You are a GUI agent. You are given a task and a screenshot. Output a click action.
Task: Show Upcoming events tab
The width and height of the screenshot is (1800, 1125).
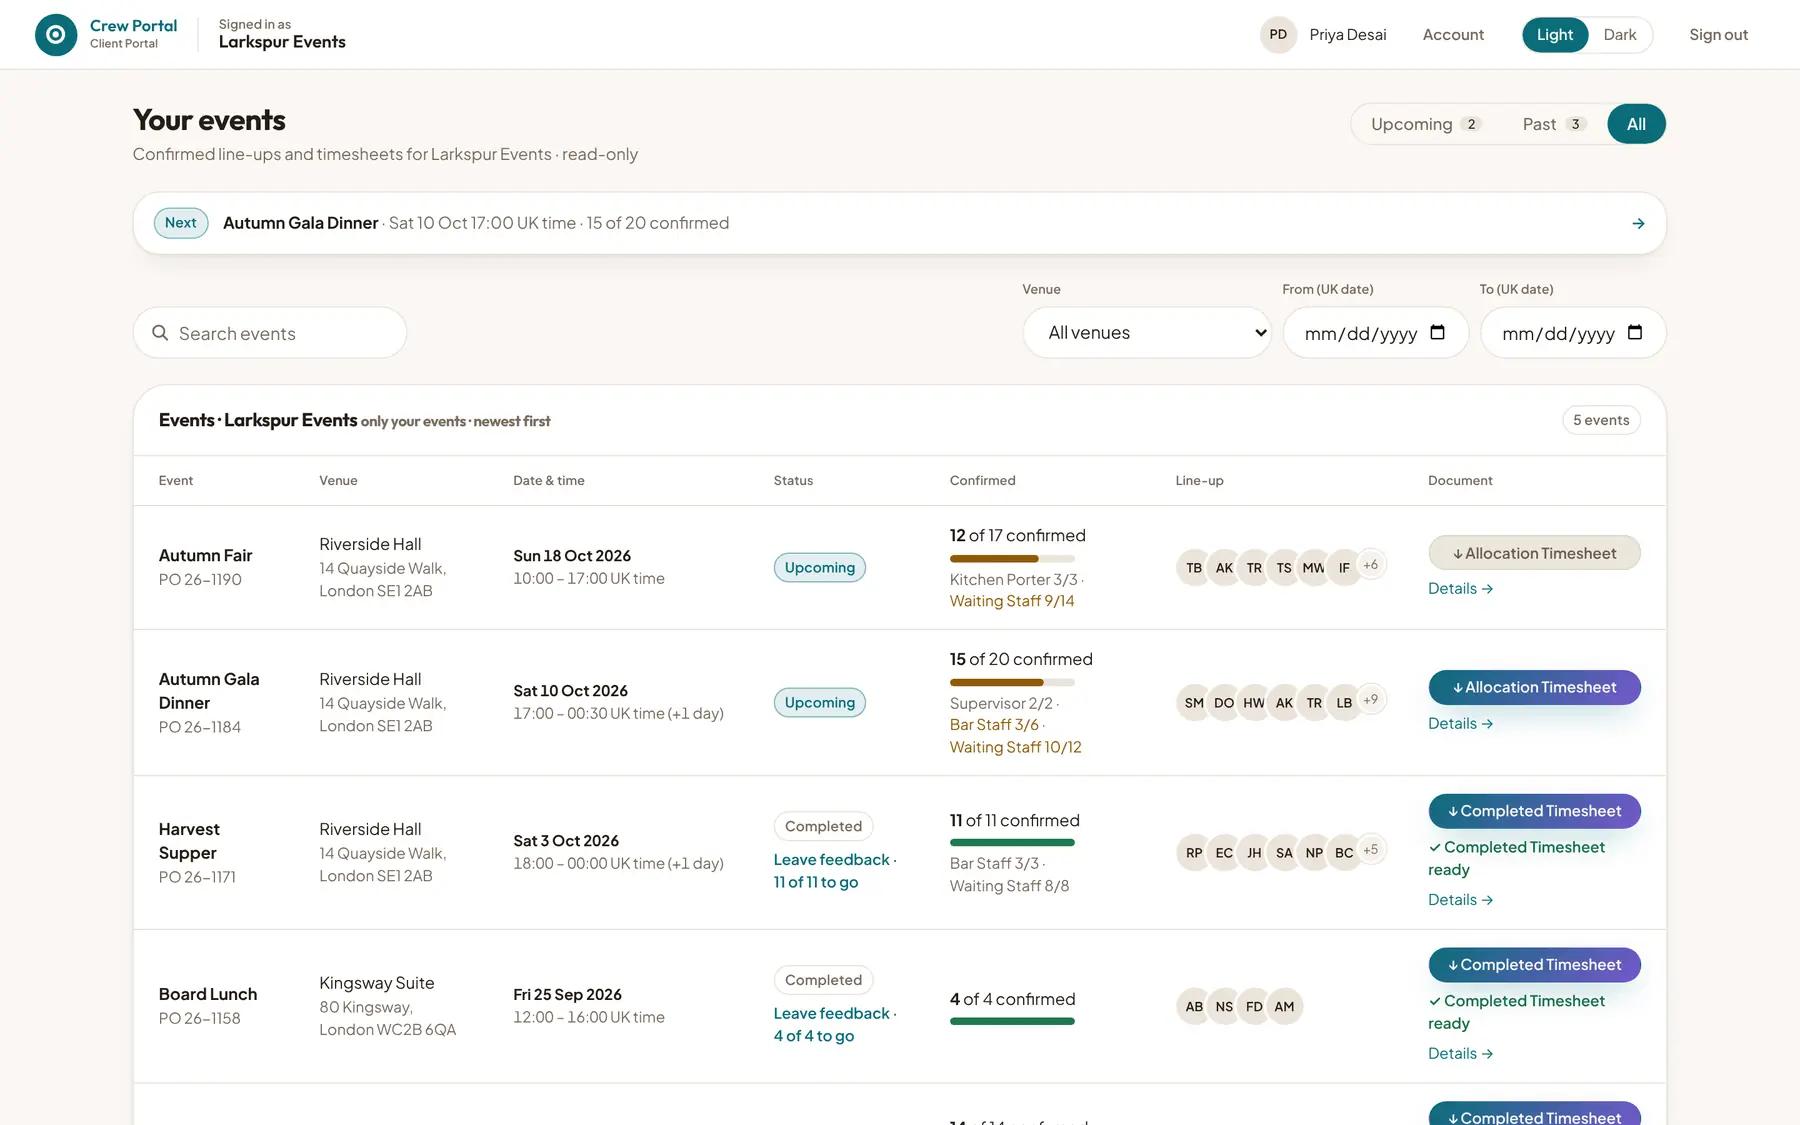[x=1425, y=124]
